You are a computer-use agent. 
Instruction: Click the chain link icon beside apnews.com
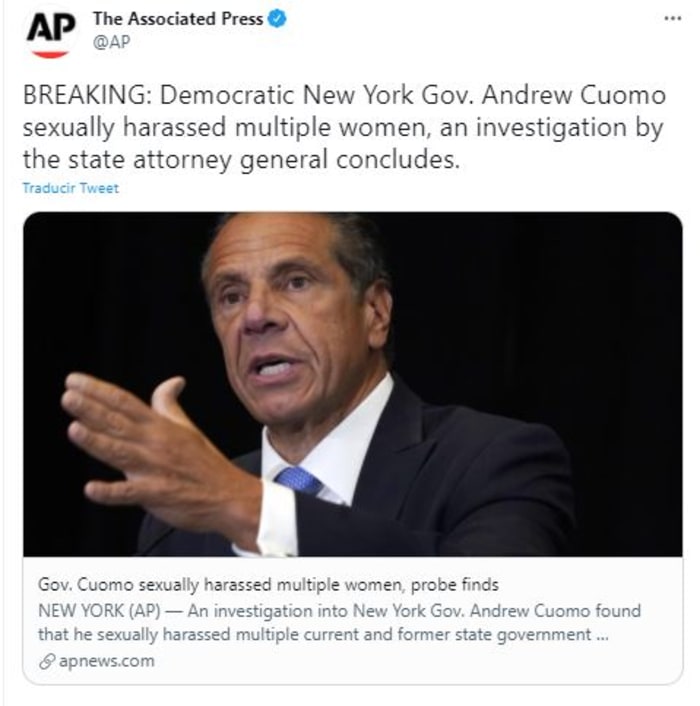click(x=46, y=661)
